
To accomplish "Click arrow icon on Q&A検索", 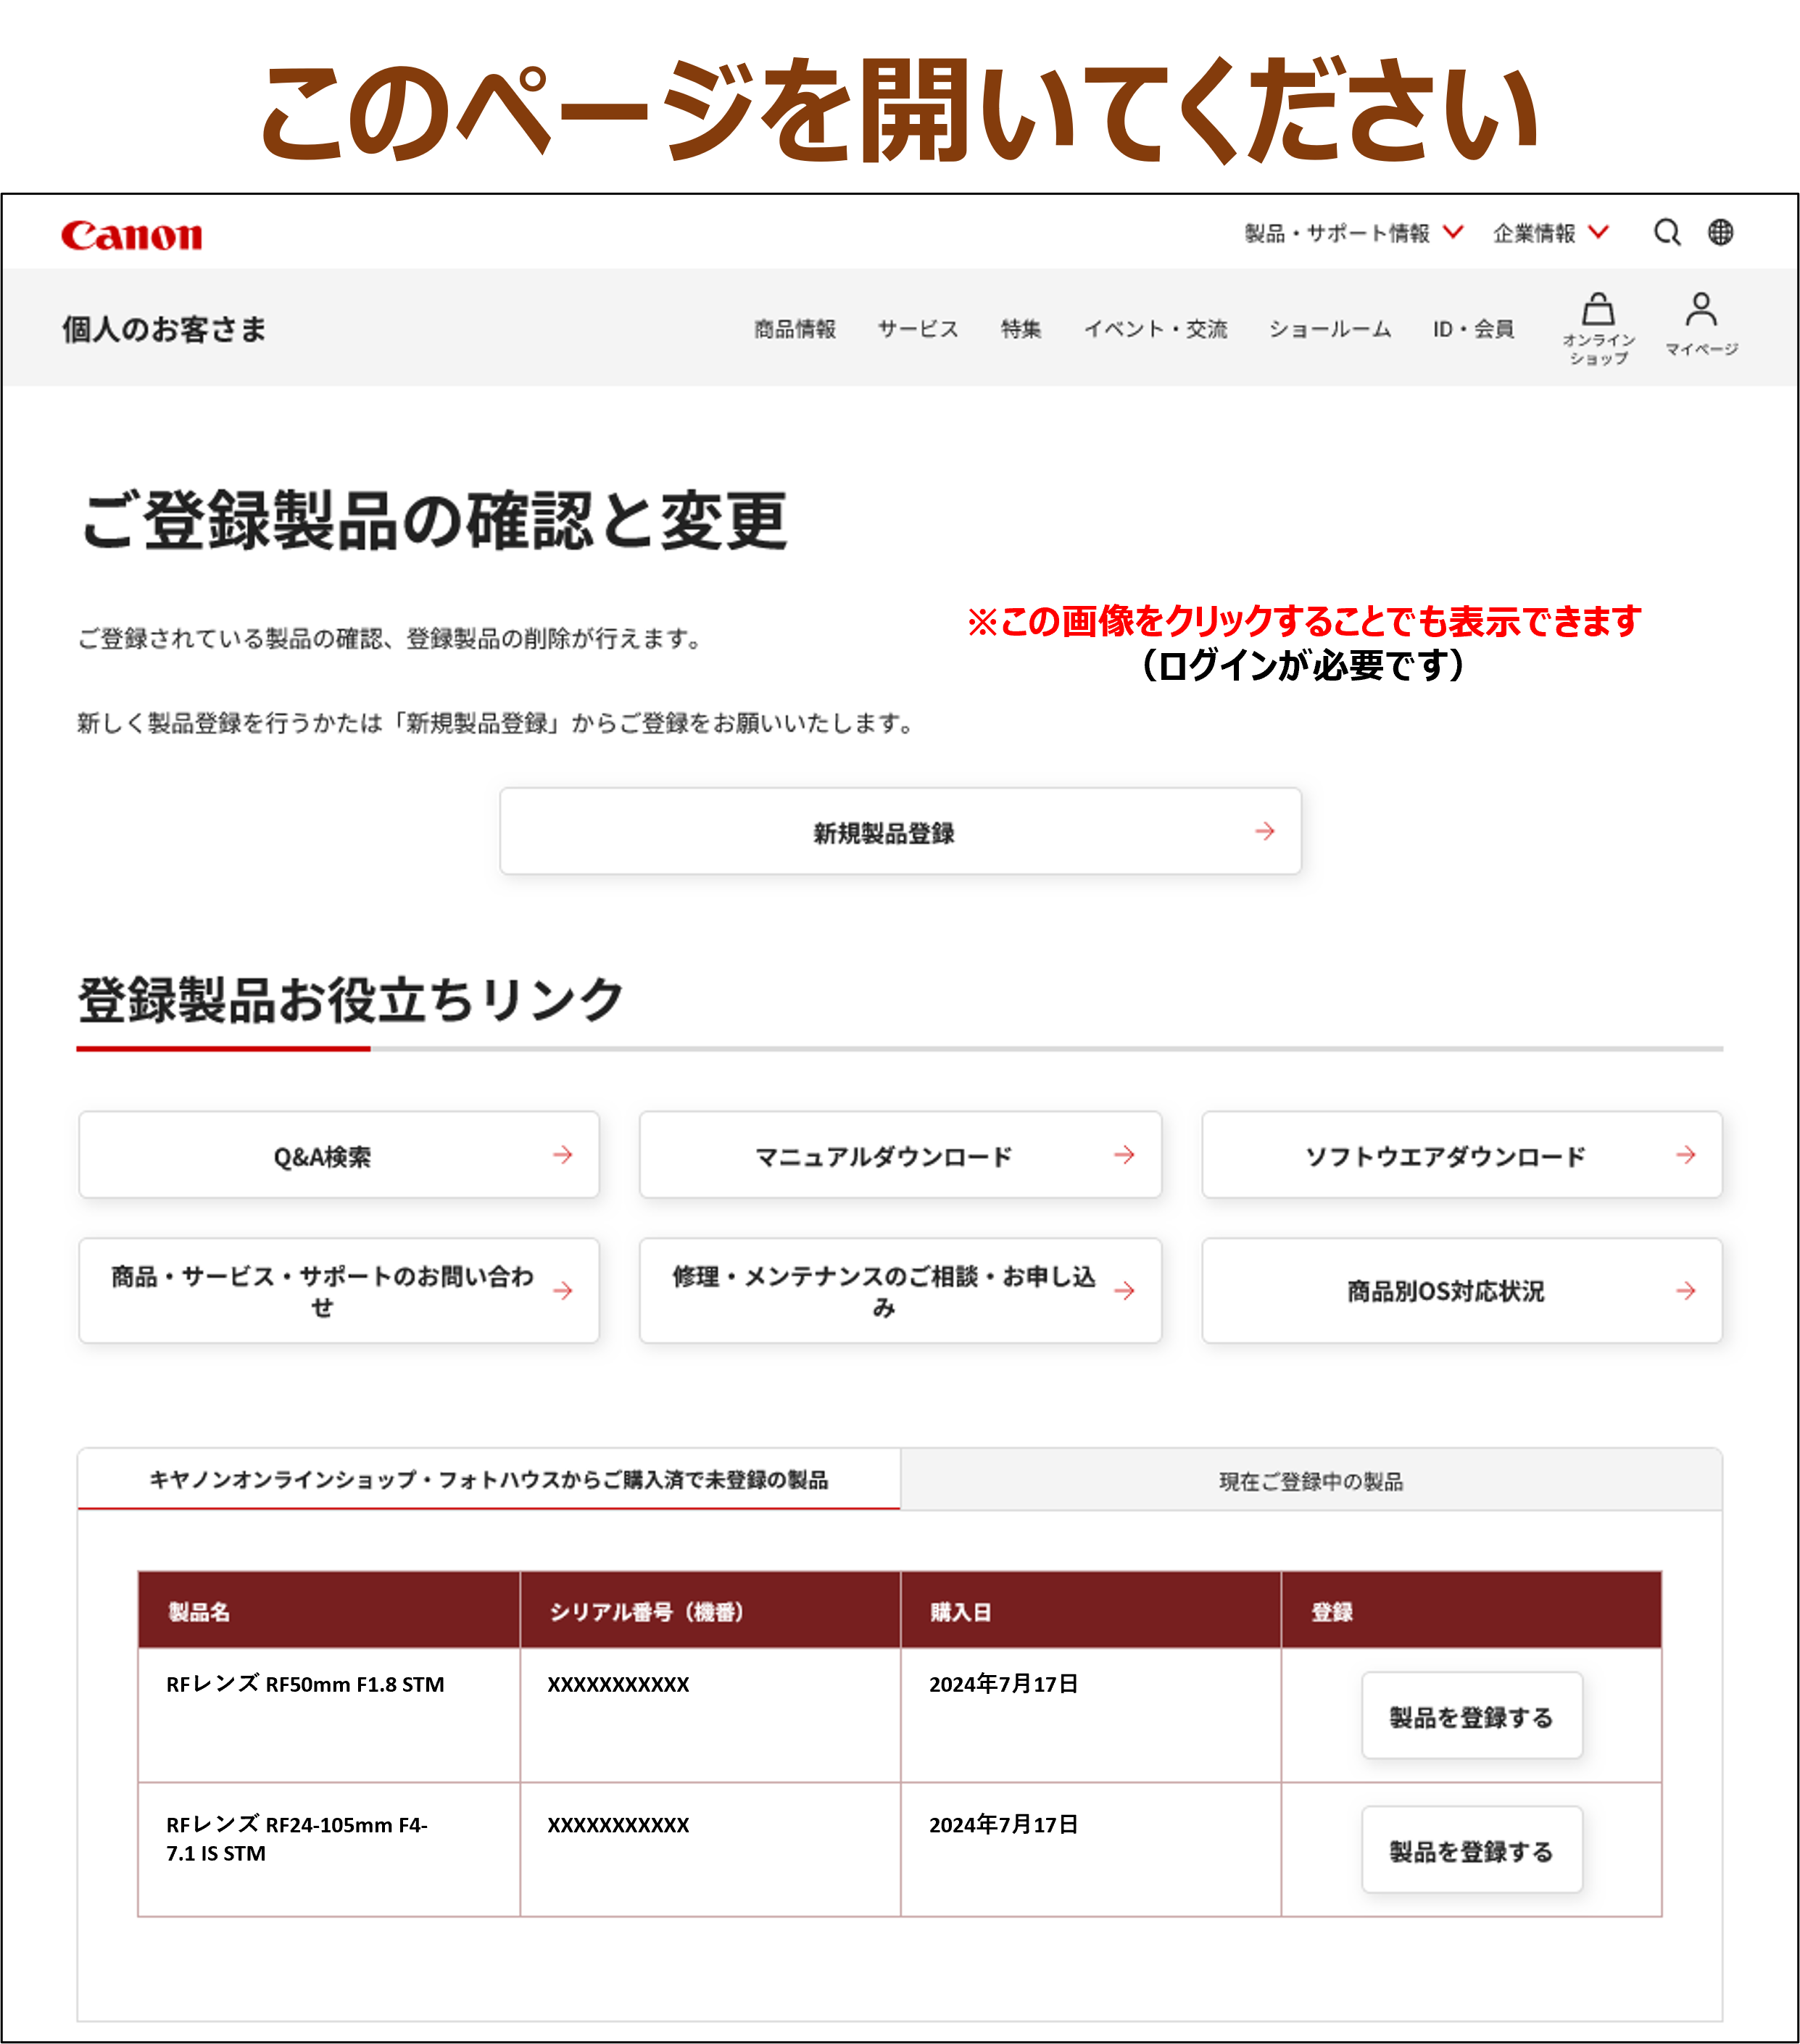I will coord(563,1155).
